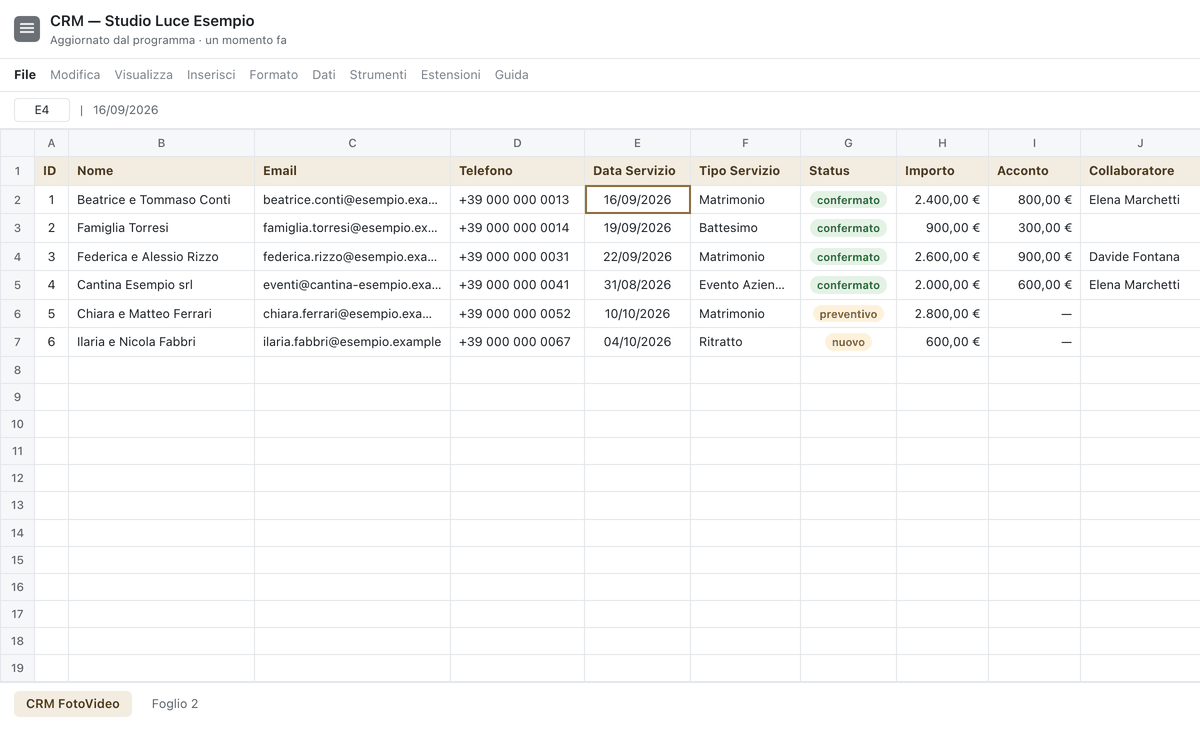Select the cell Famiglia Torresi

pos(162,228)
